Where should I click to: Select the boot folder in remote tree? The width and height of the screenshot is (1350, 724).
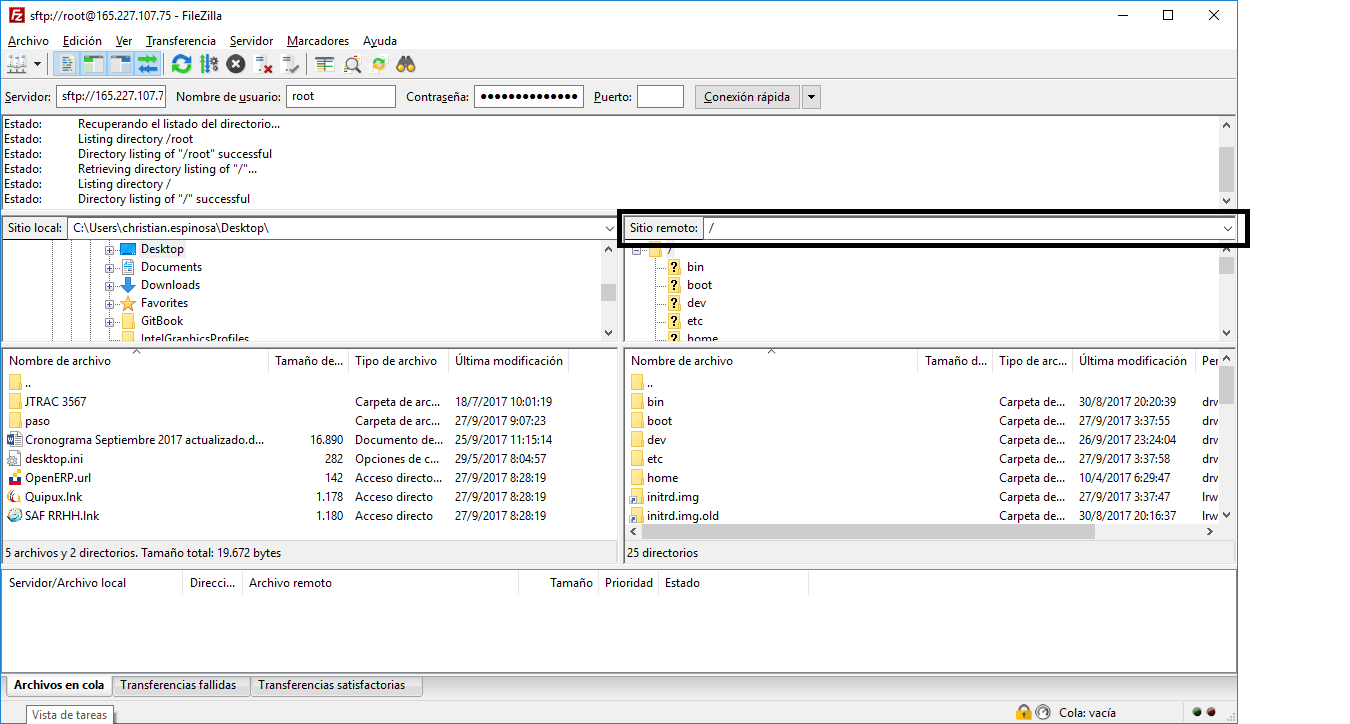click(699, 285)
